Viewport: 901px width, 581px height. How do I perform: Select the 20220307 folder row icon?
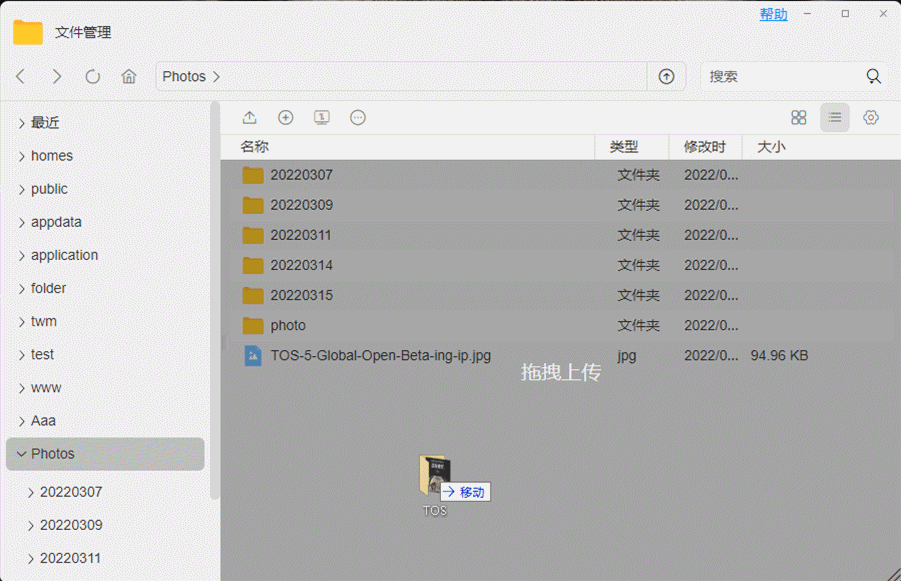[253, 175]
